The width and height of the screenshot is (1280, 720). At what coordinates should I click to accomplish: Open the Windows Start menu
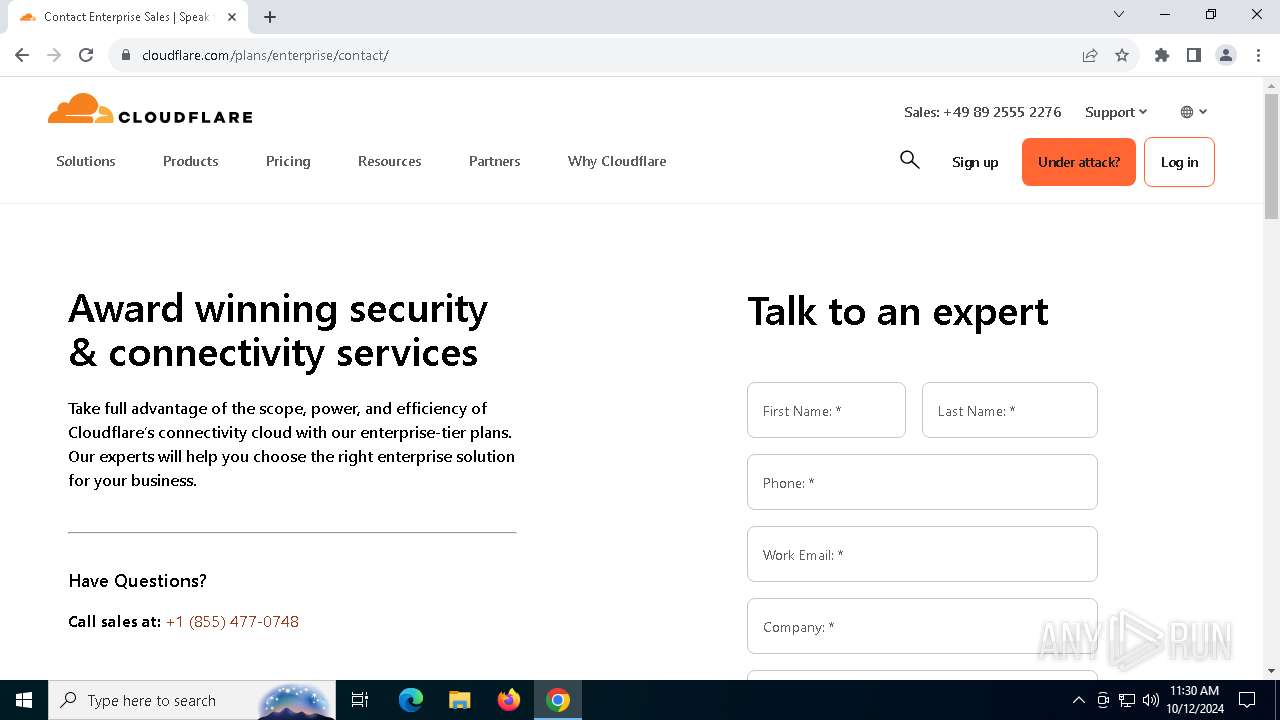(24, 700)
